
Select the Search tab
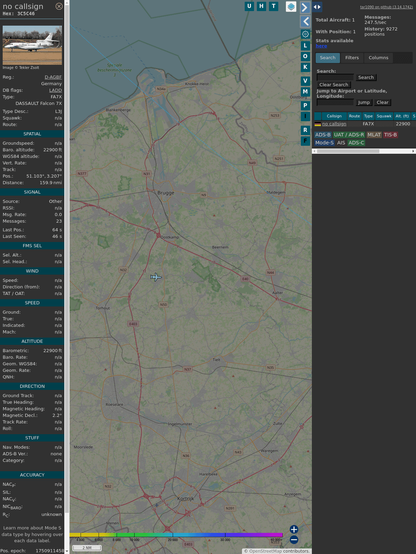[328, 58]
